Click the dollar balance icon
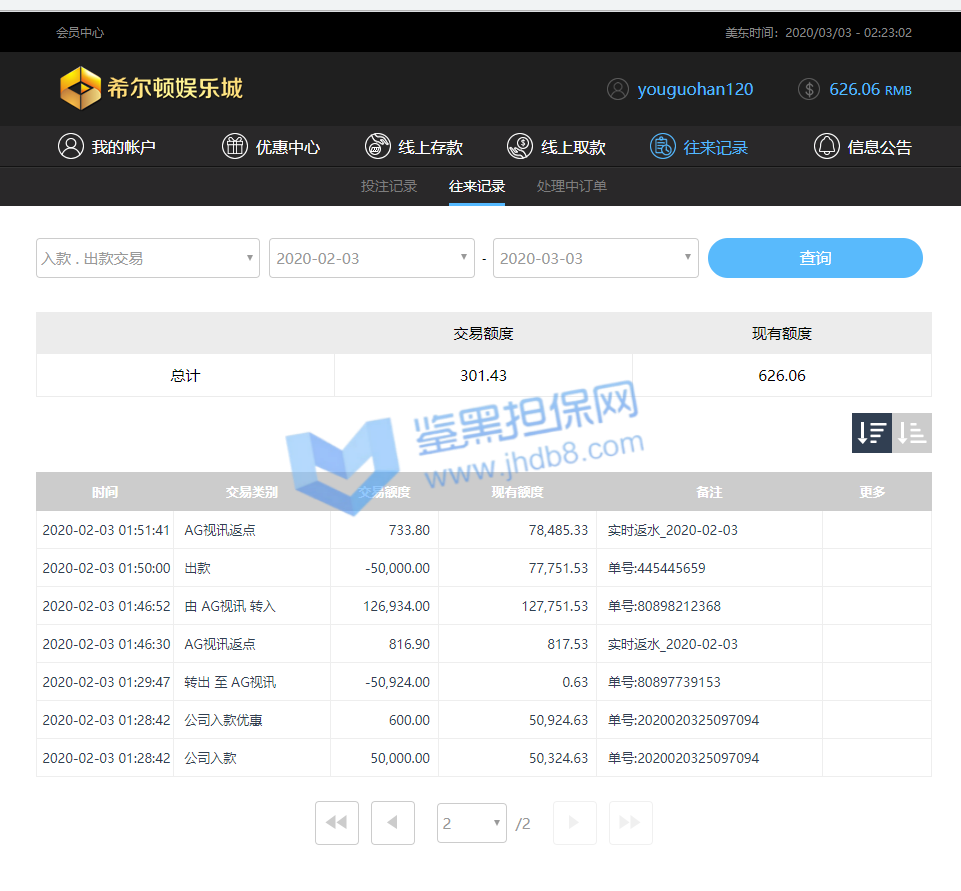 809,89
